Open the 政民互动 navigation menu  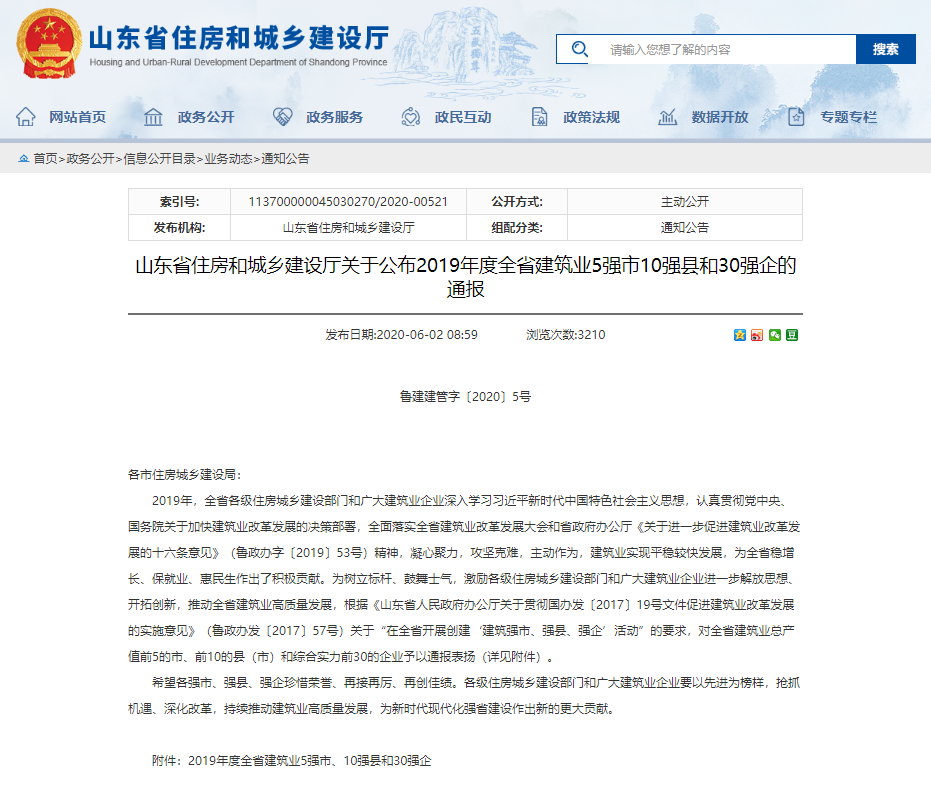click(x=463, y=117)
